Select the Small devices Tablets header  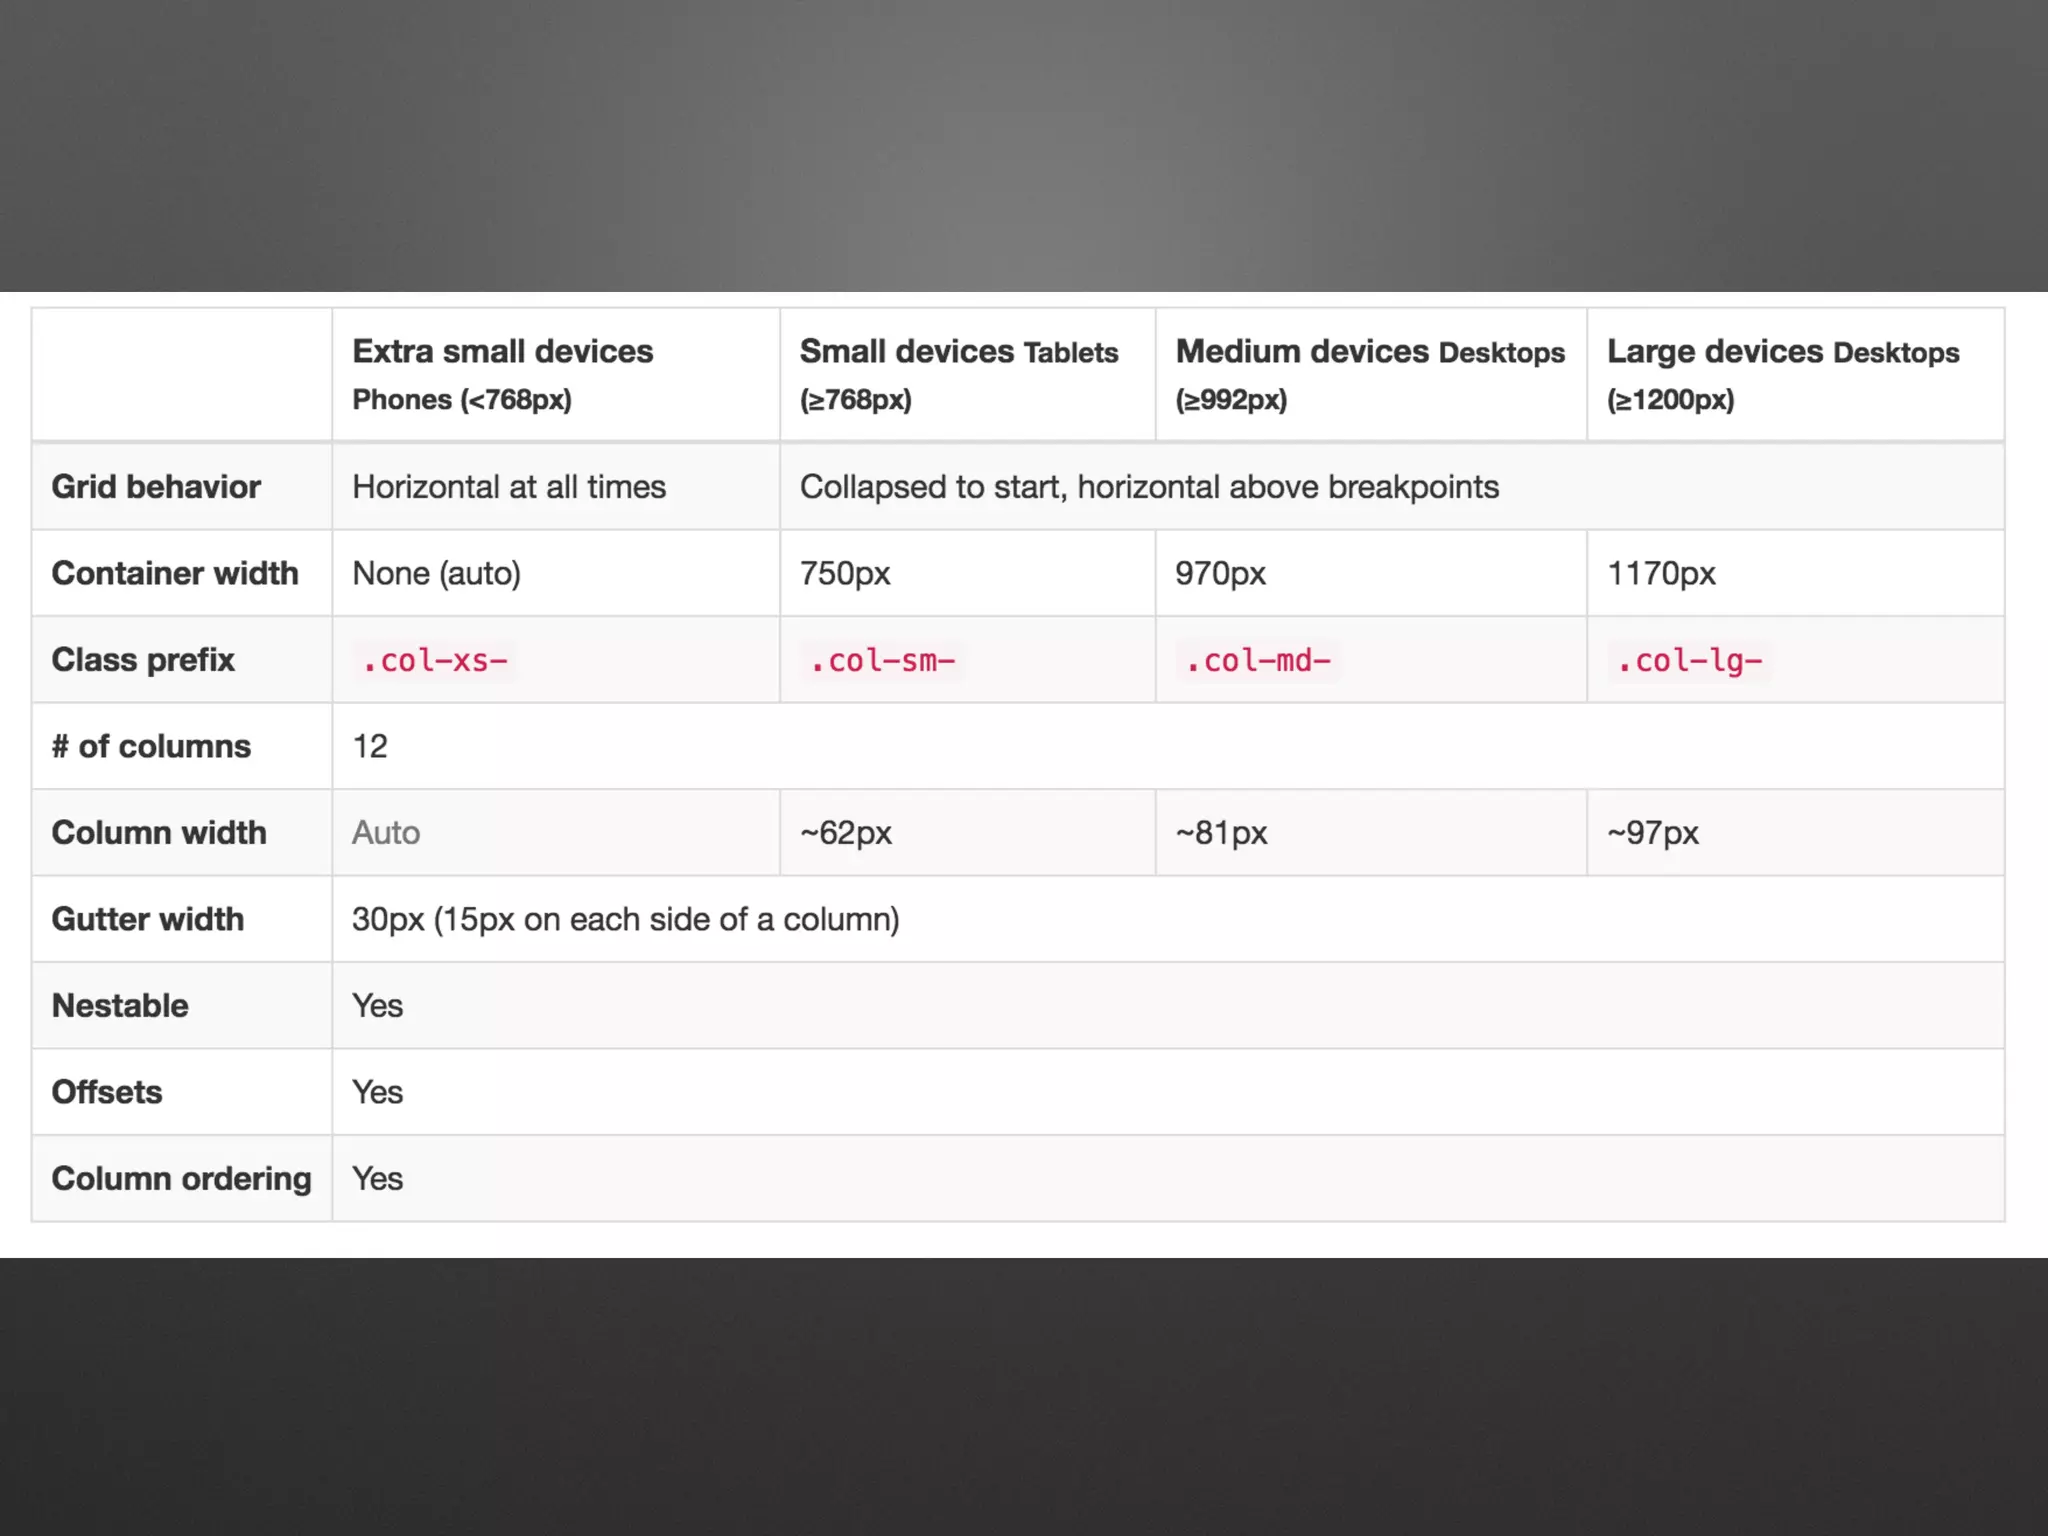(x=958, y=352)
